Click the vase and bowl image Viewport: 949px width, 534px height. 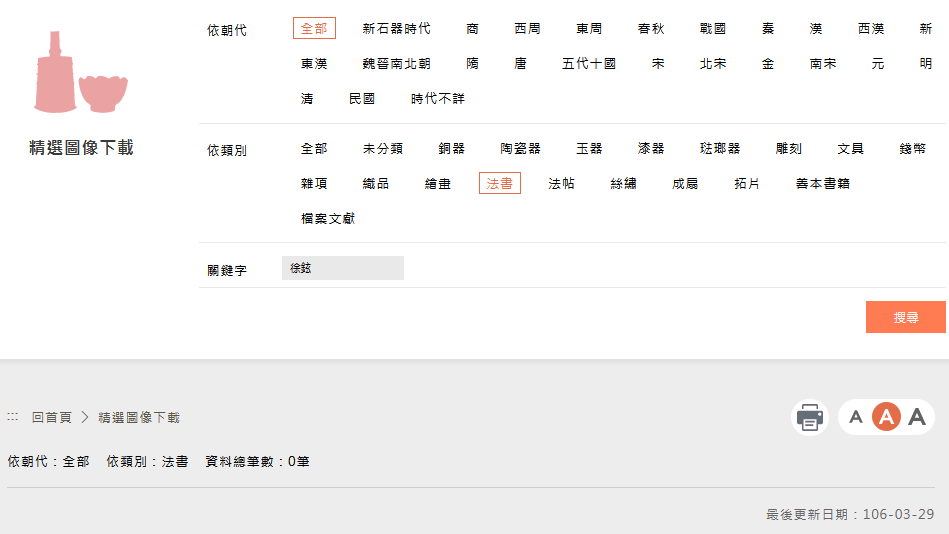[x=81, y=72]
